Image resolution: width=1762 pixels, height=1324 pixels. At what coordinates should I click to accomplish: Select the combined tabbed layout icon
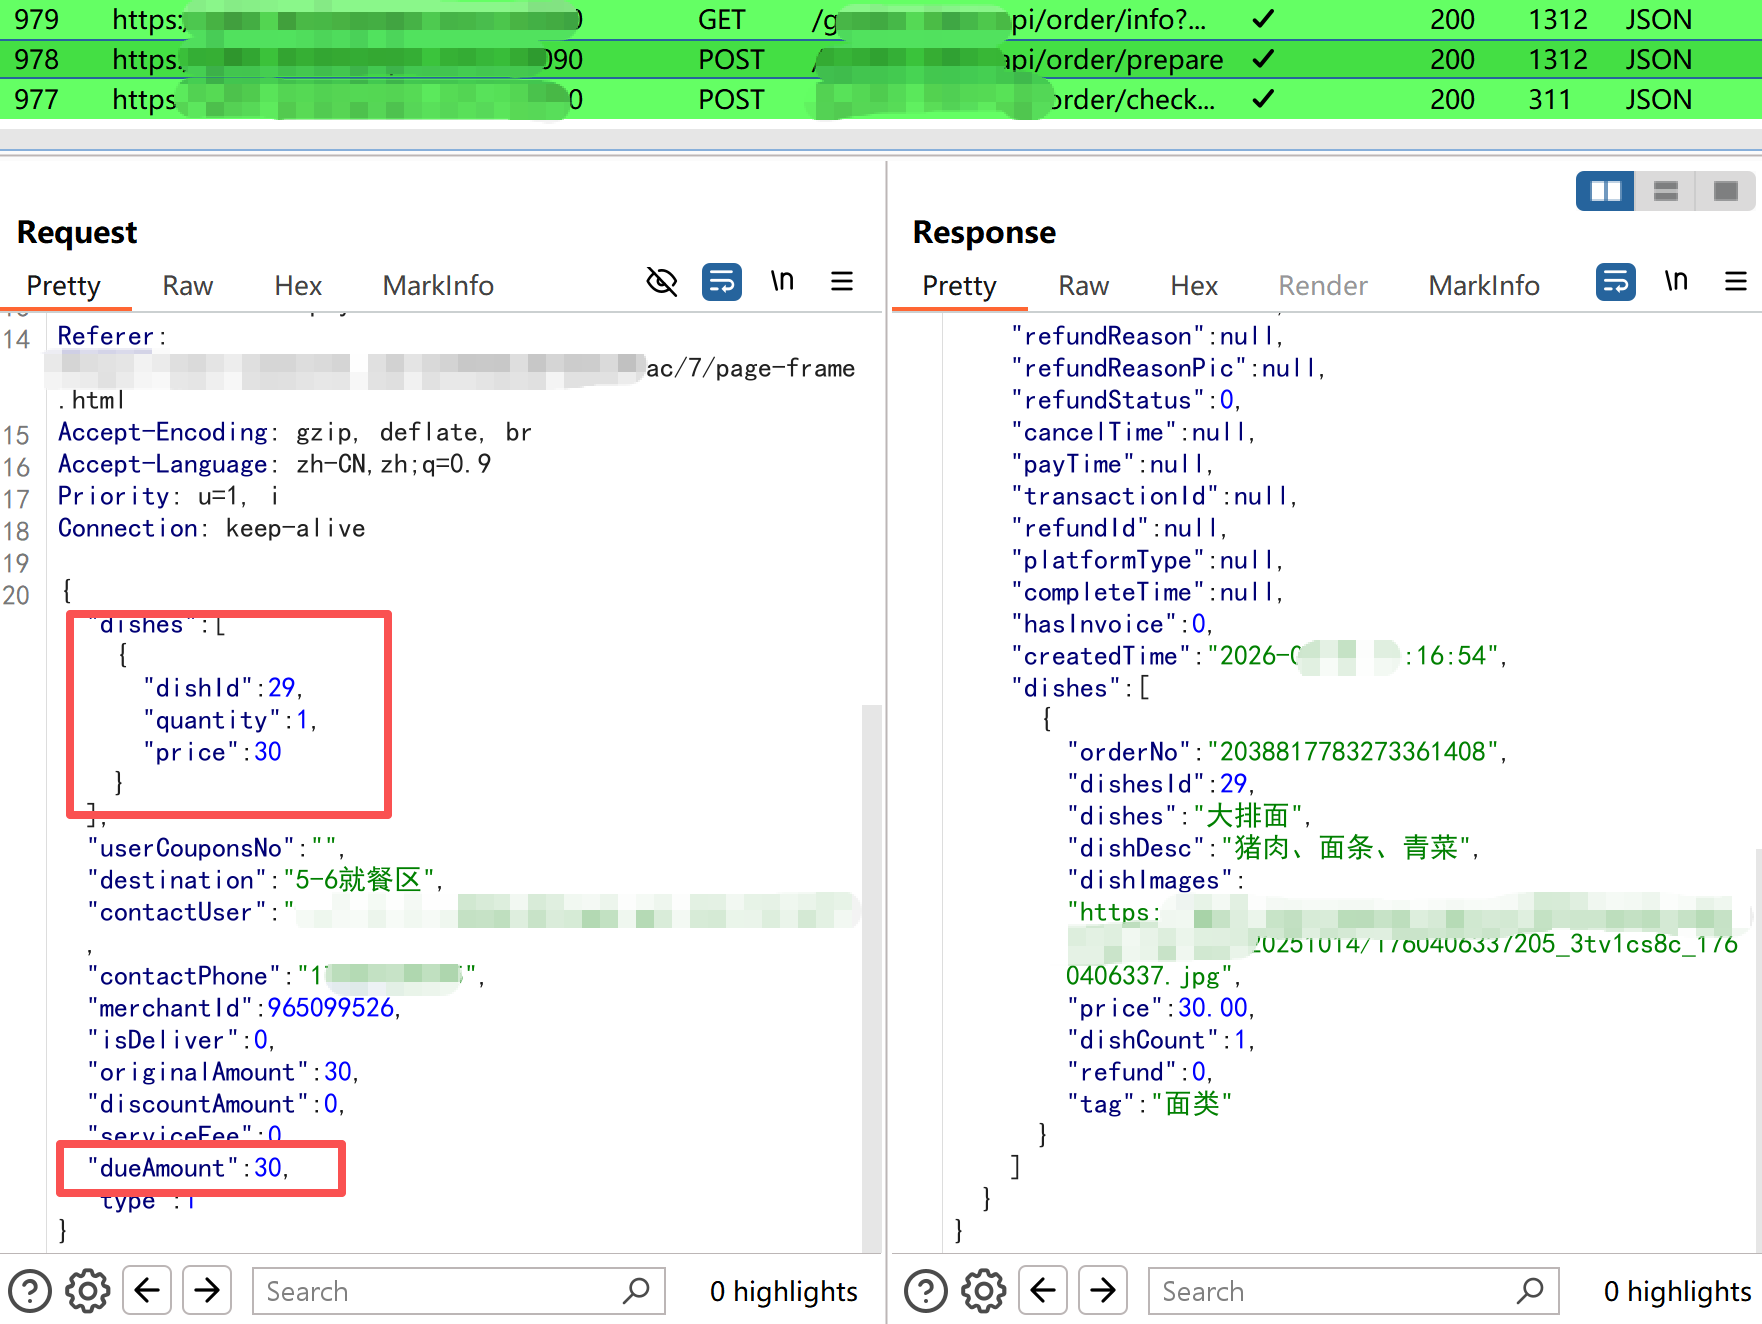pyautogui.click(x=1725, y=191)
